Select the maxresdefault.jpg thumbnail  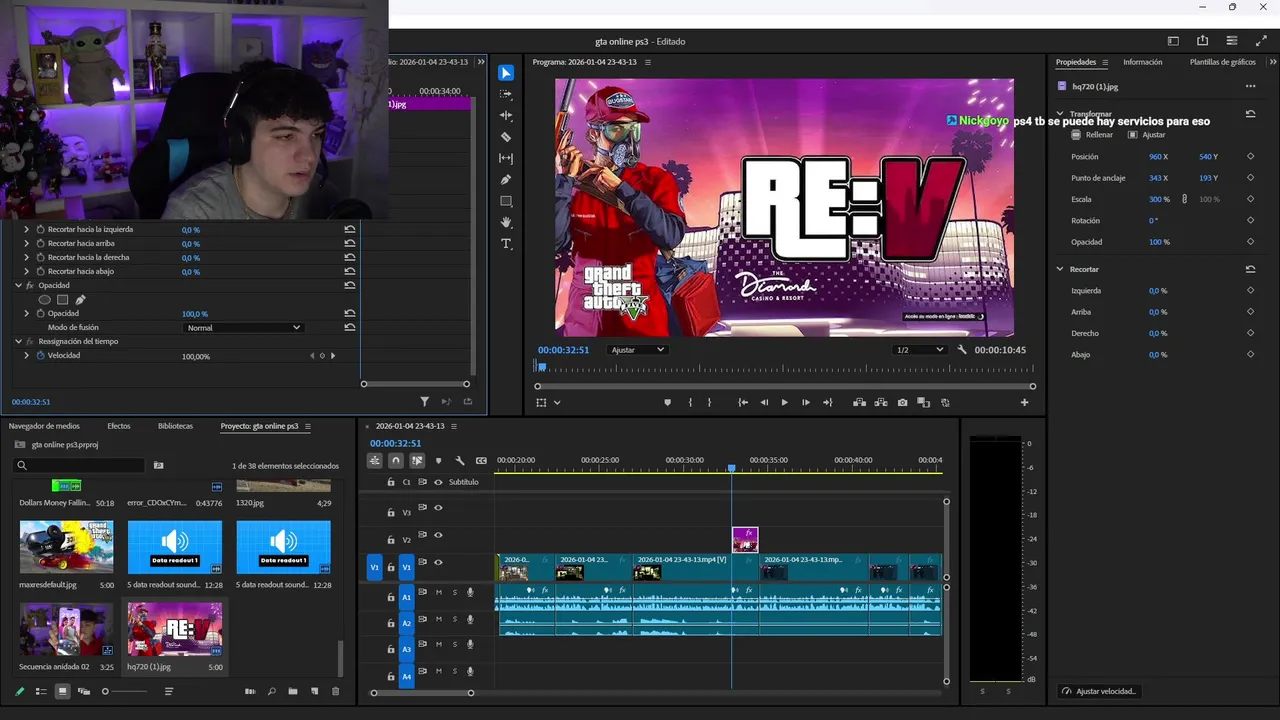[66, 547]
